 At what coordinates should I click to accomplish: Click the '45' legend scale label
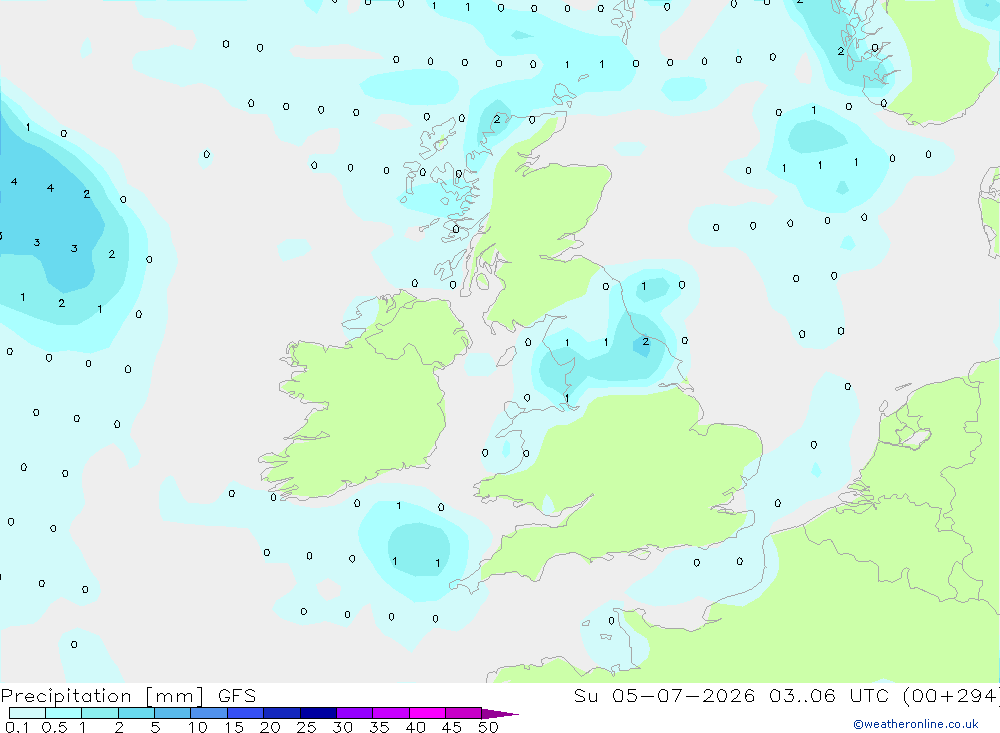pyautogui.click(x=452, y=727)
